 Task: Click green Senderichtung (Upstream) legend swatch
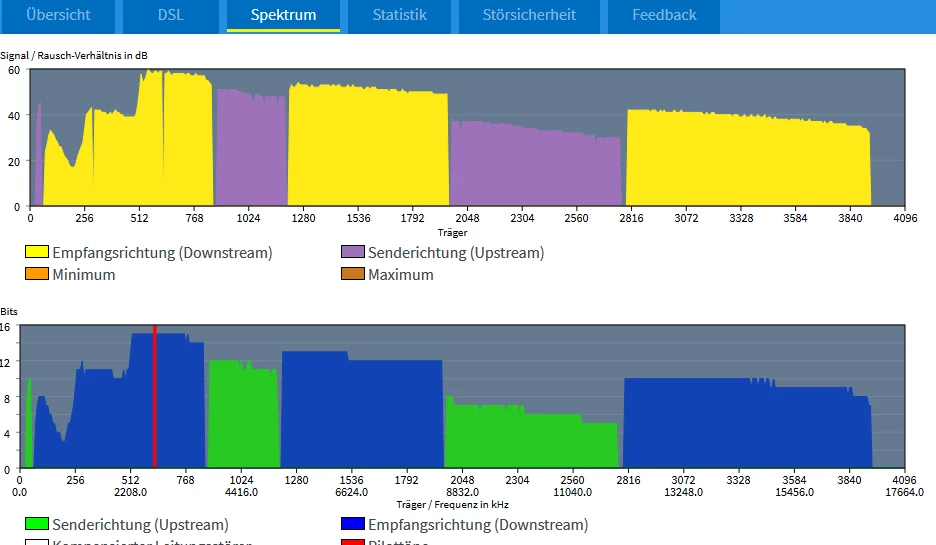(x=36, y=524)
